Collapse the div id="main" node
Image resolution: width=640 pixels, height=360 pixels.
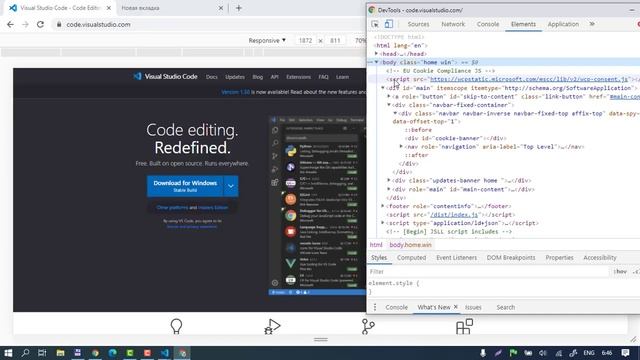pyautogui.click(x=383, y=88)
